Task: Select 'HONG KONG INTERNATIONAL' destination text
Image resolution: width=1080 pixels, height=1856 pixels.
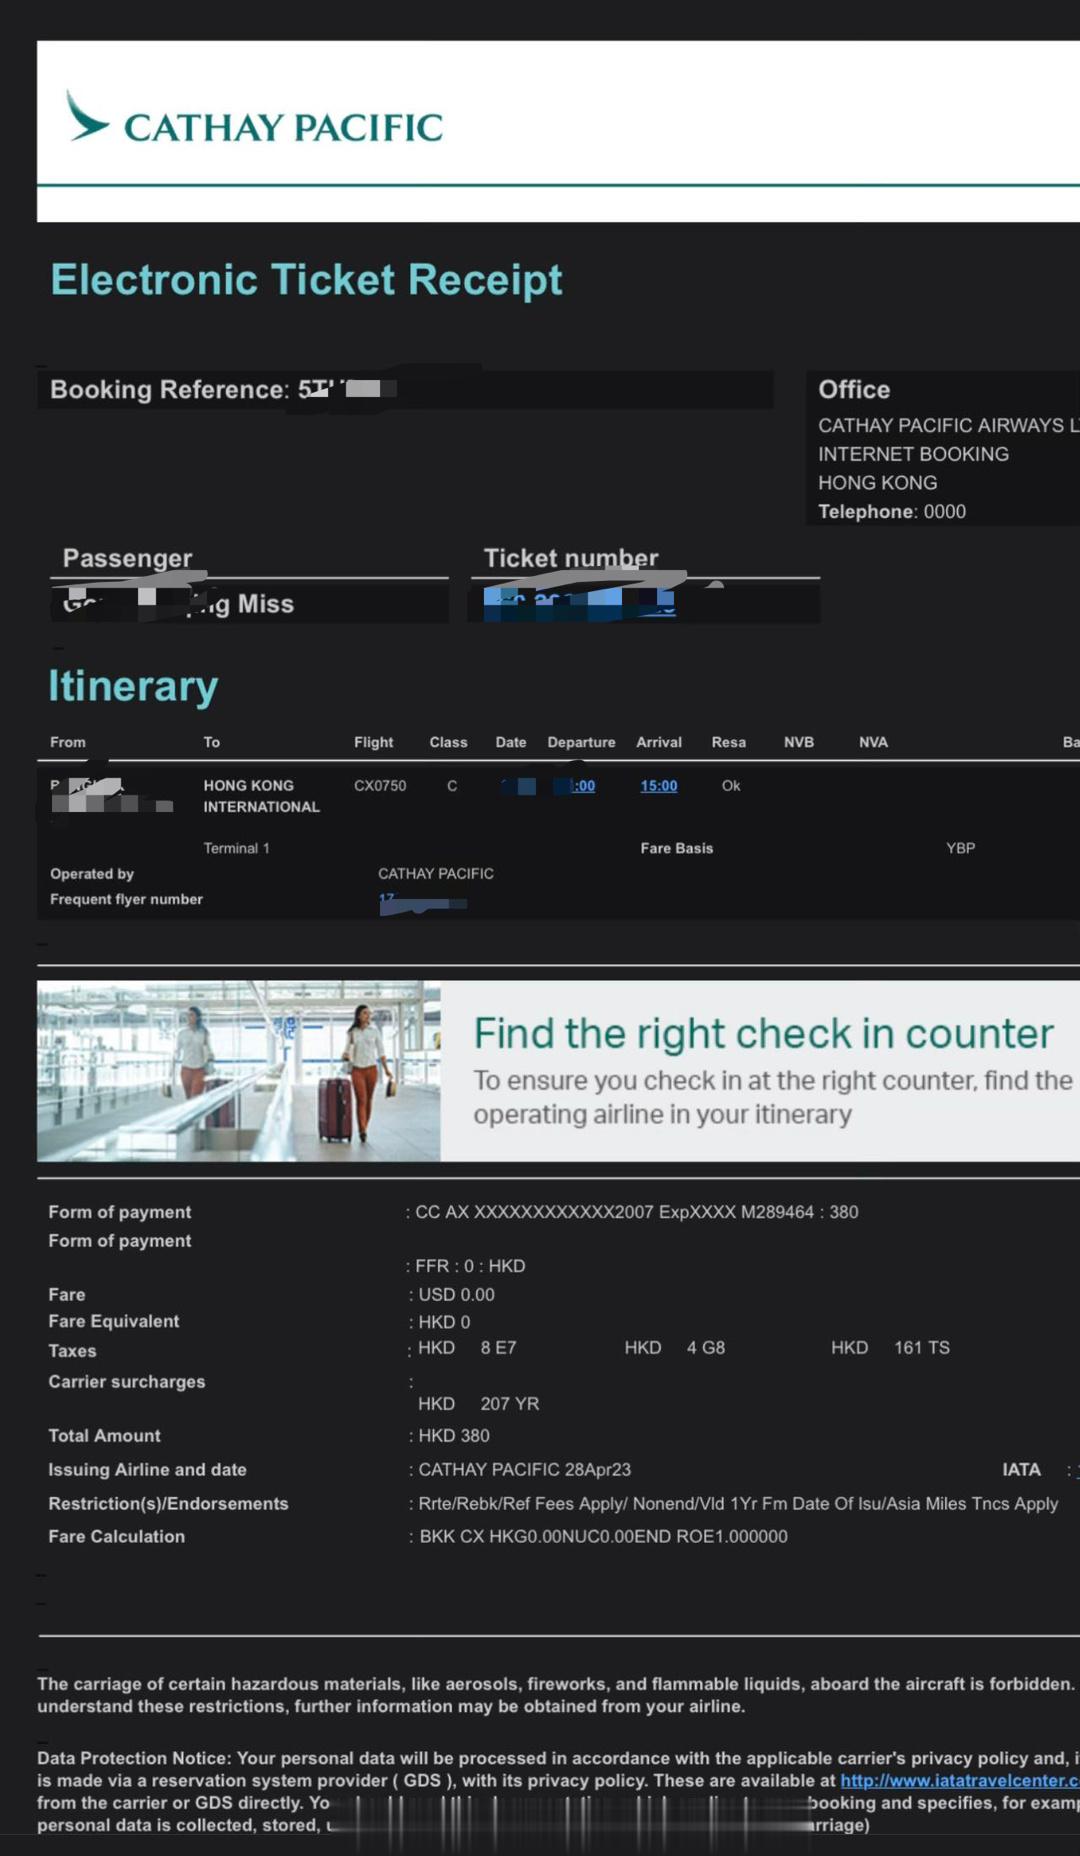Action: 262,796
